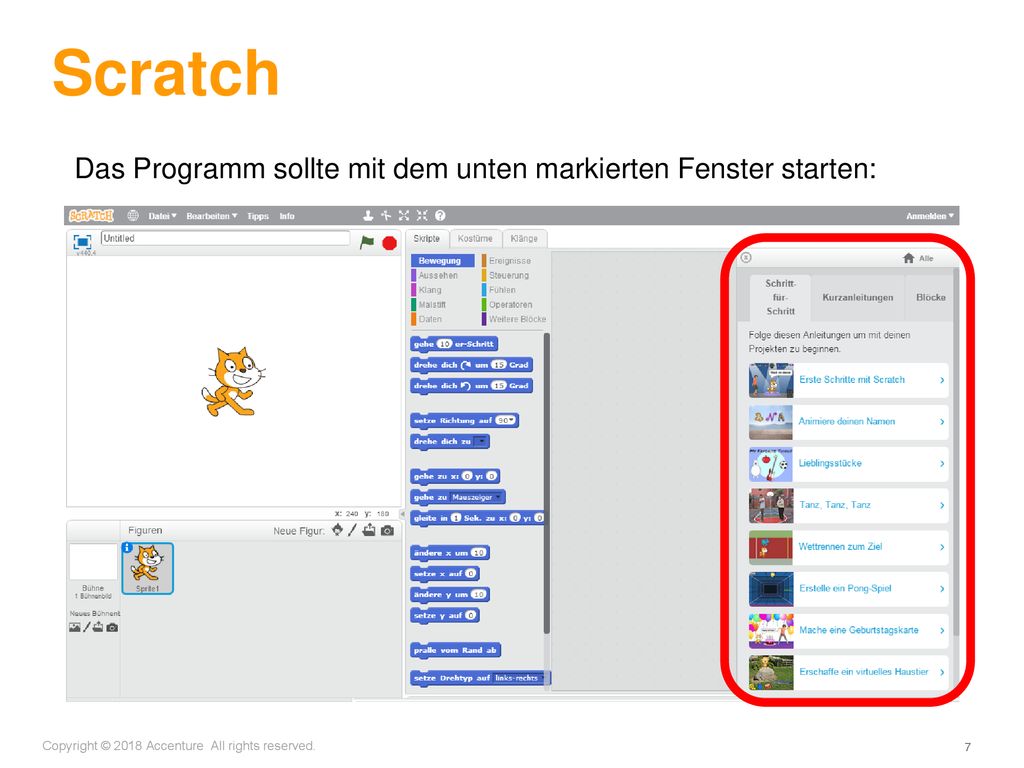Image resolution: width=1024 pixels, height=768 pixels.
Task: Click Alle link in tips panel
Action: [x=926, y=259]
